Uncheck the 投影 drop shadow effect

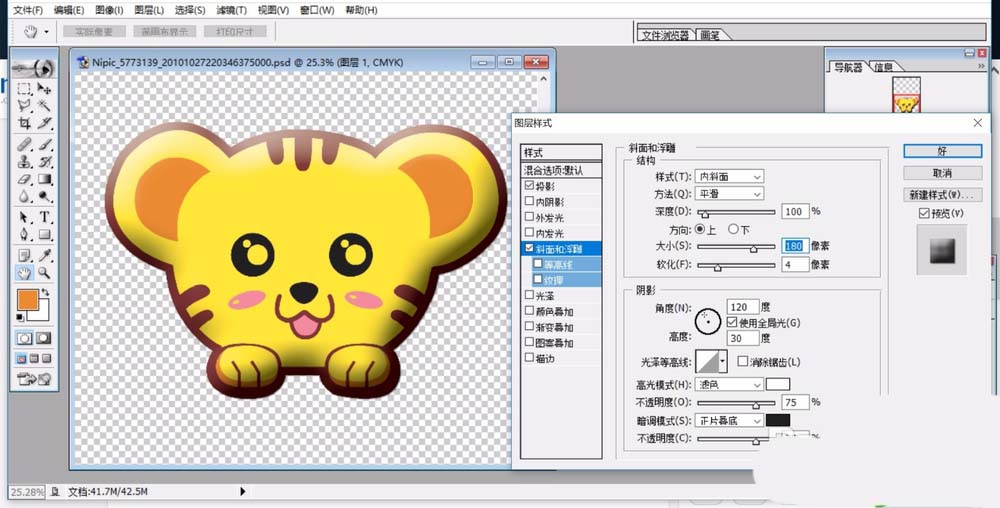click(x=529, y=185)
